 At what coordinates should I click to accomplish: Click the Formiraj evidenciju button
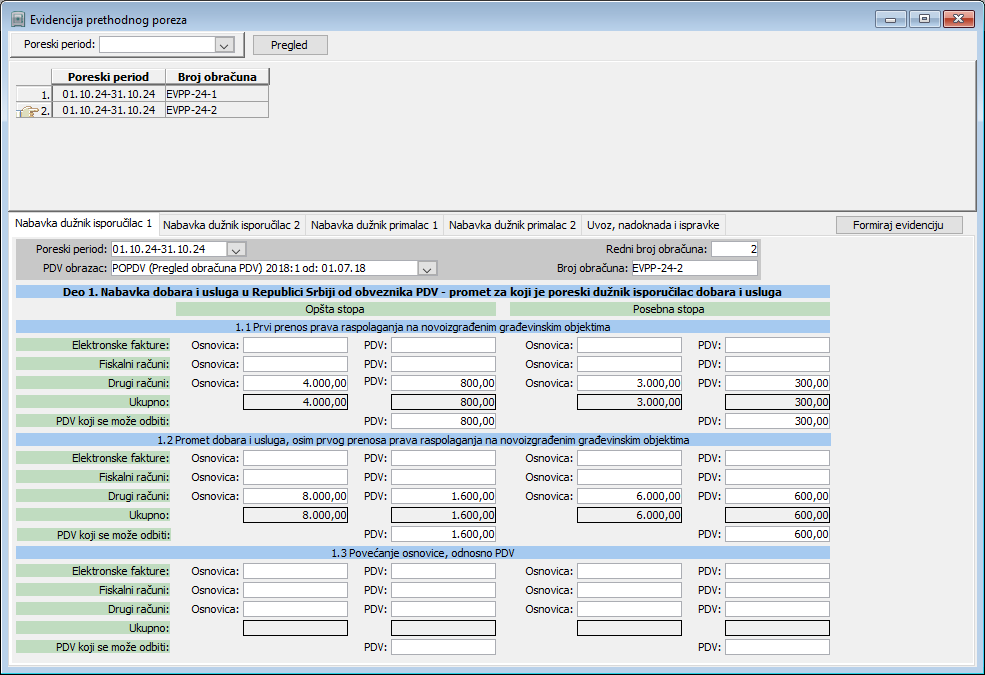point(898,225)
